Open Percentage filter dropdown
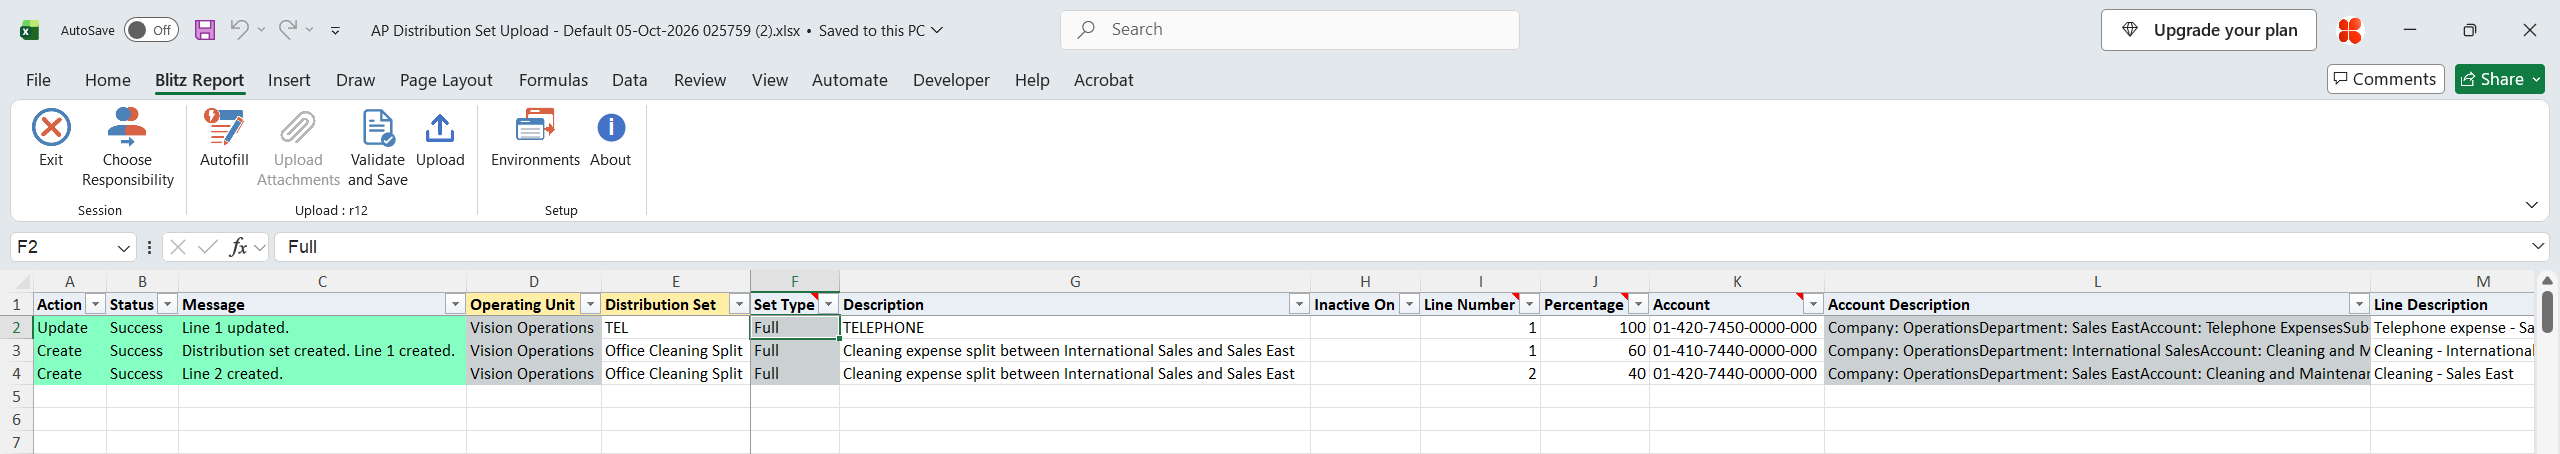2560x454 pixels. (x=1638, y=304)
